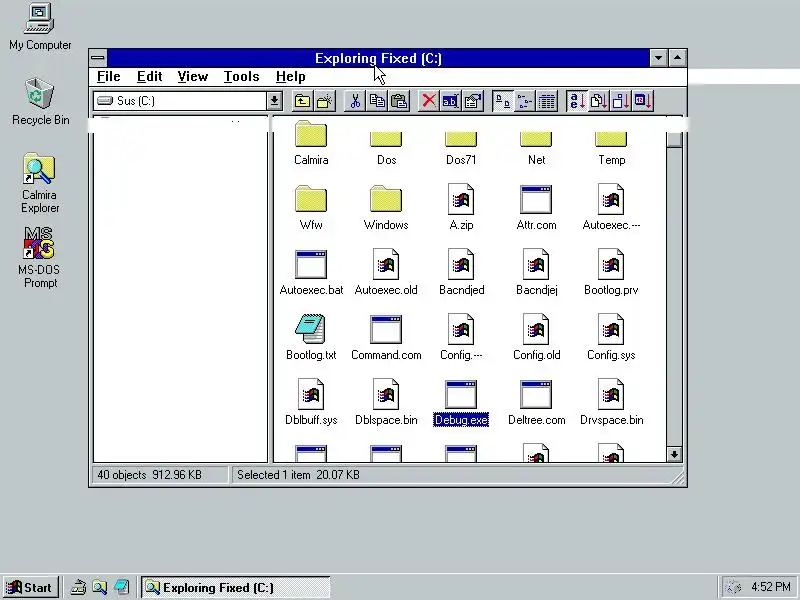
Task: Click the MS-DOS Prompt desktop shortcut
Action: tap(39, 258)
